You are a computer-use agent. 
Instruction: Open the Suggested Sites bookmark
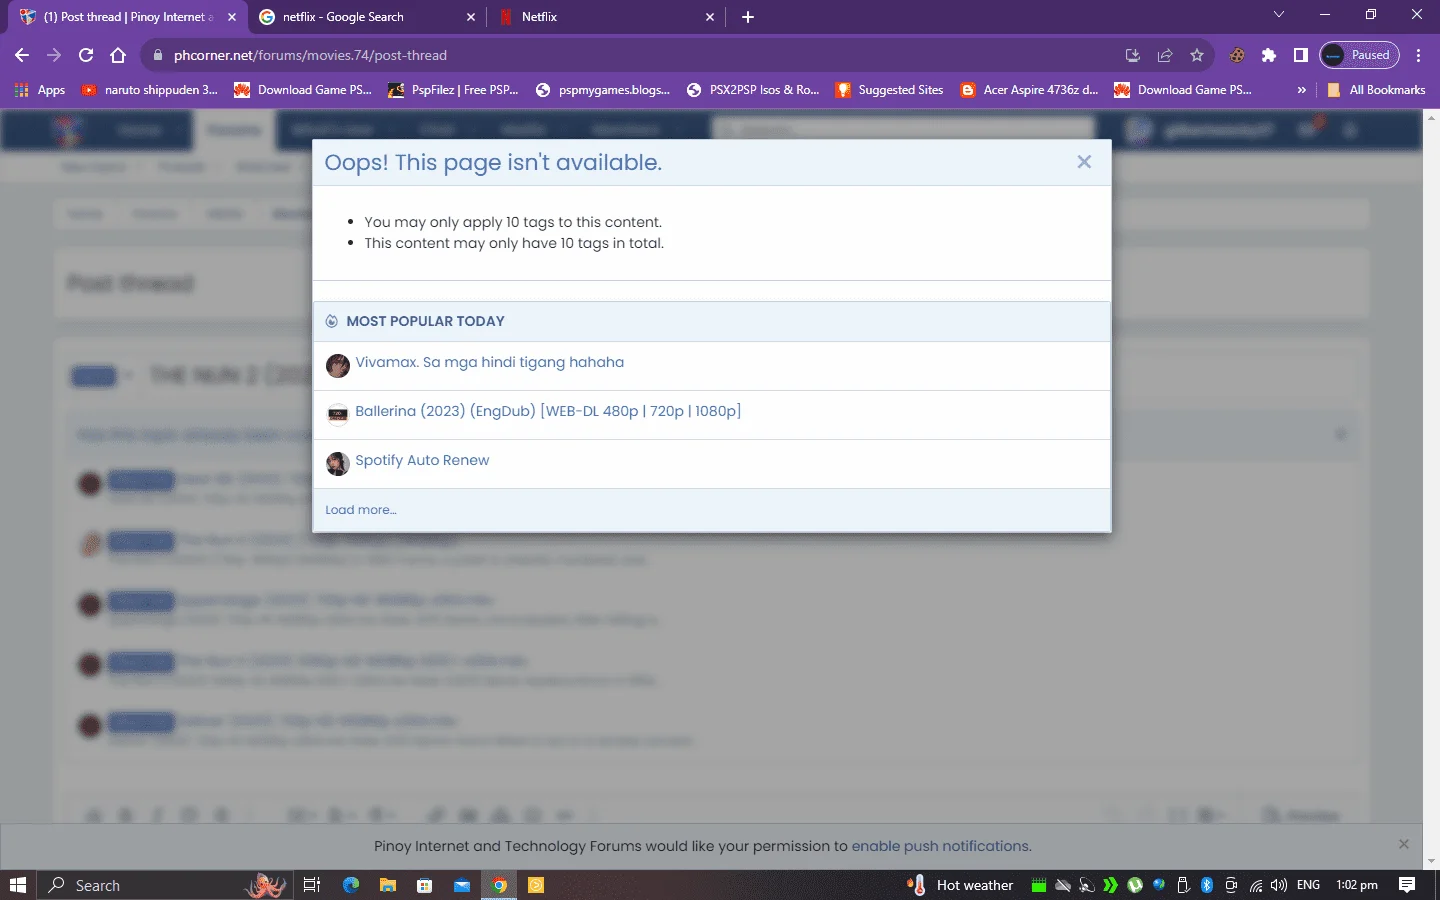click(890, 90)
